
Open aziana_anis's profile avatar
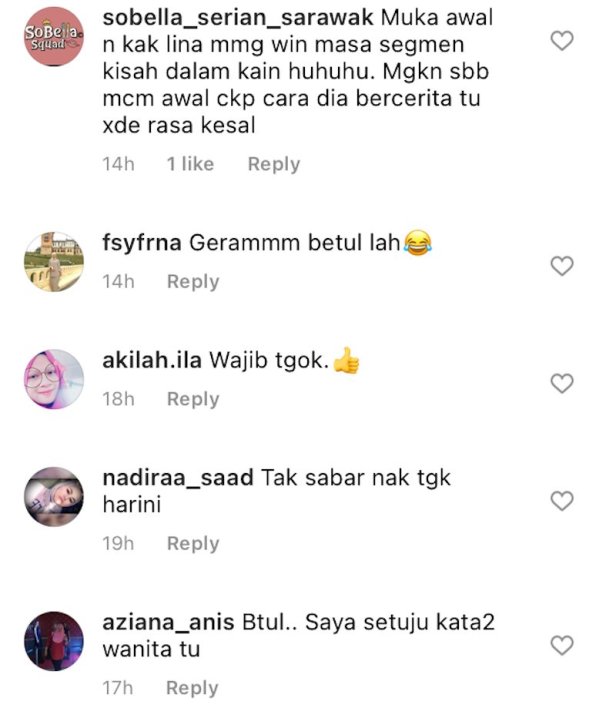(x=54, y=641)
